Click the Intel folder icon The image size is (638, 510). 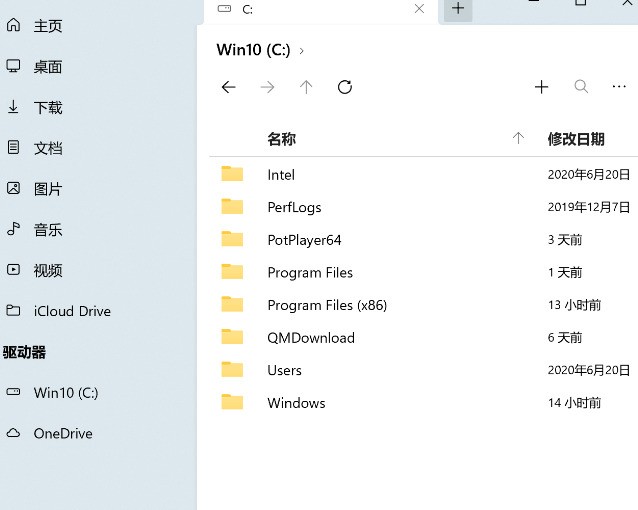[x=232, y=174]
